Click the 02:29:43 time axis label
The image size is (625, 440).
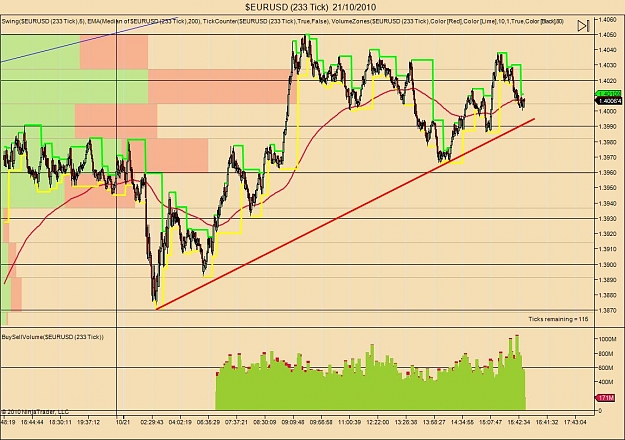(x=152, y=422)
